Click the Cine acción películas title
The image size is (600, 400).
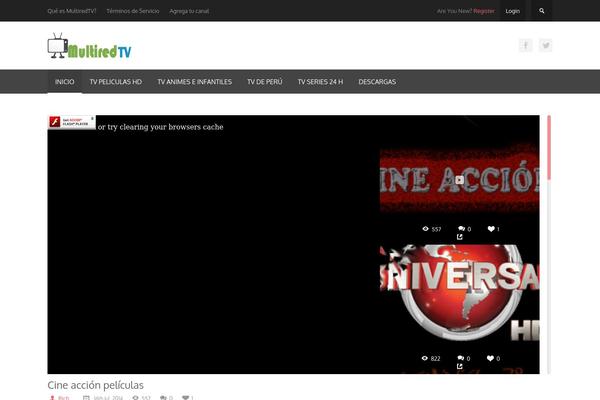95,385
